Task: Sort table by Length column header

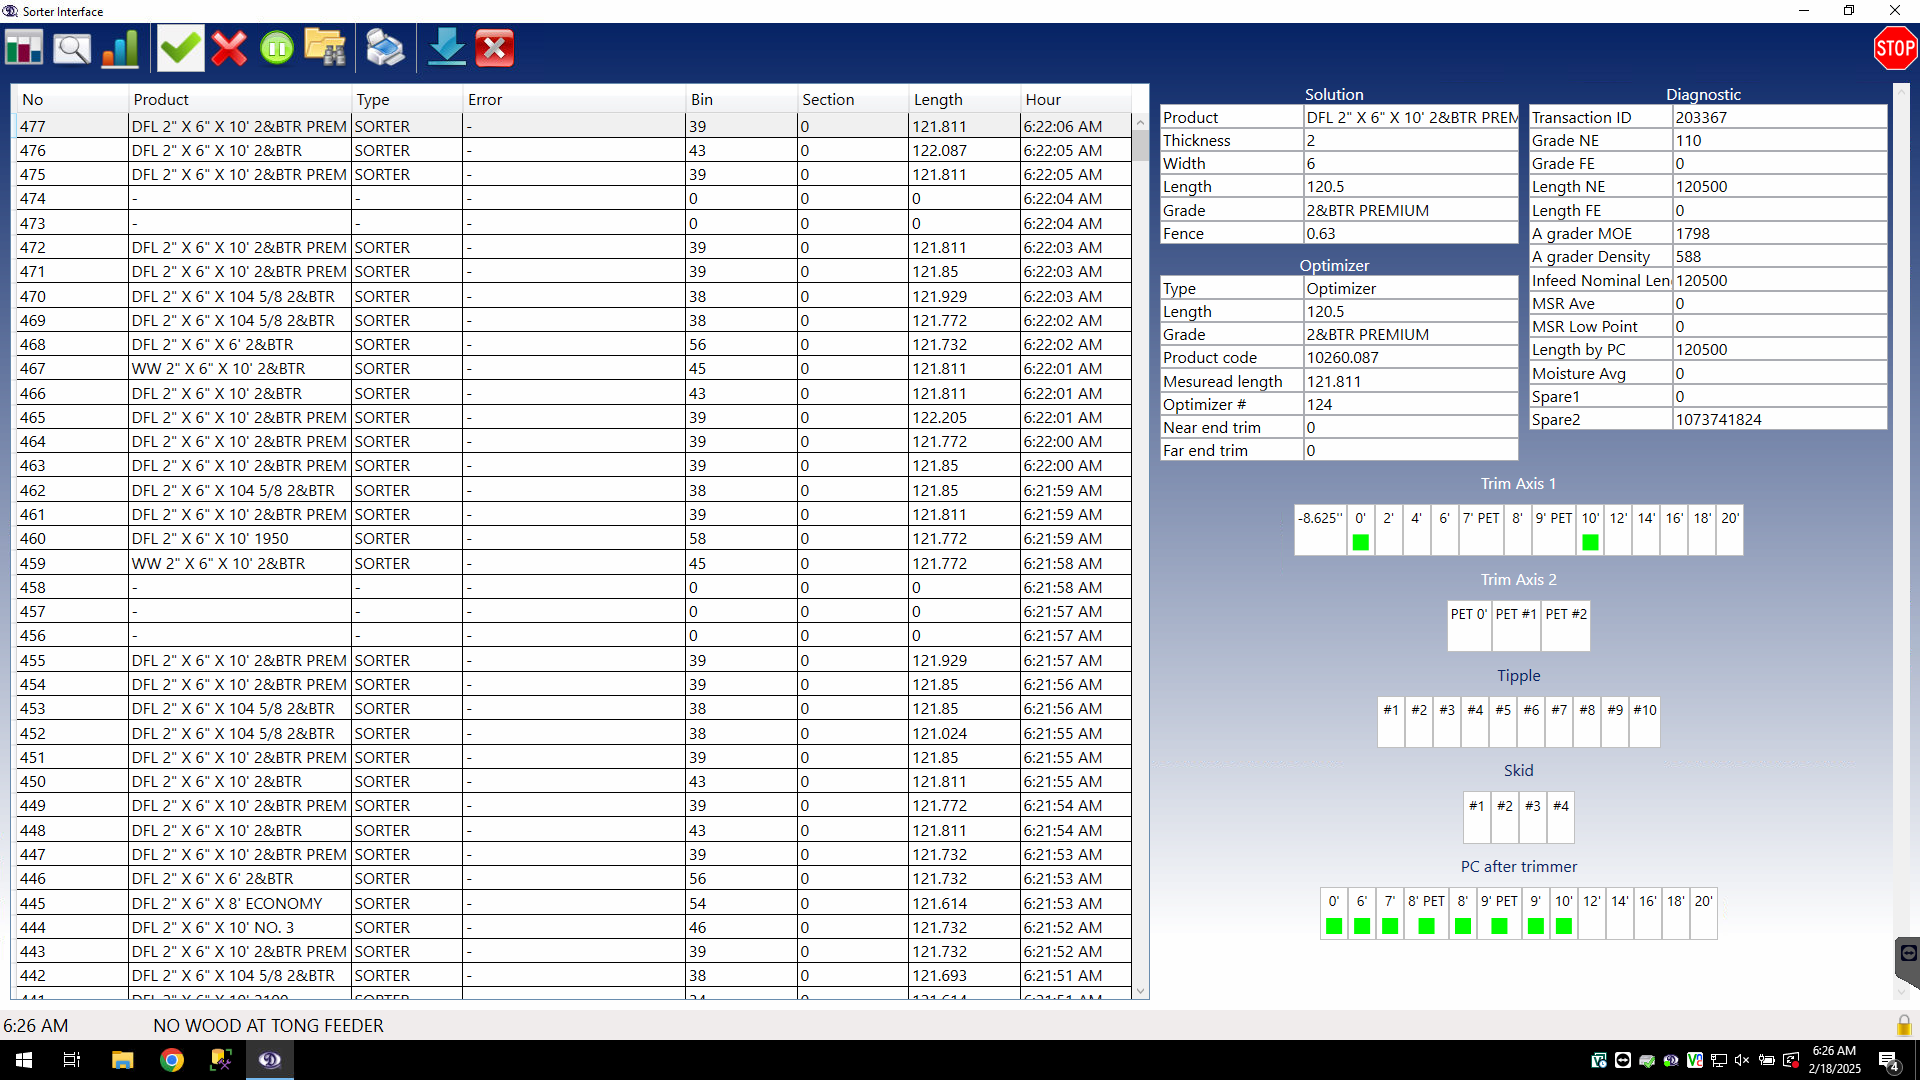Action: point(937,99)
